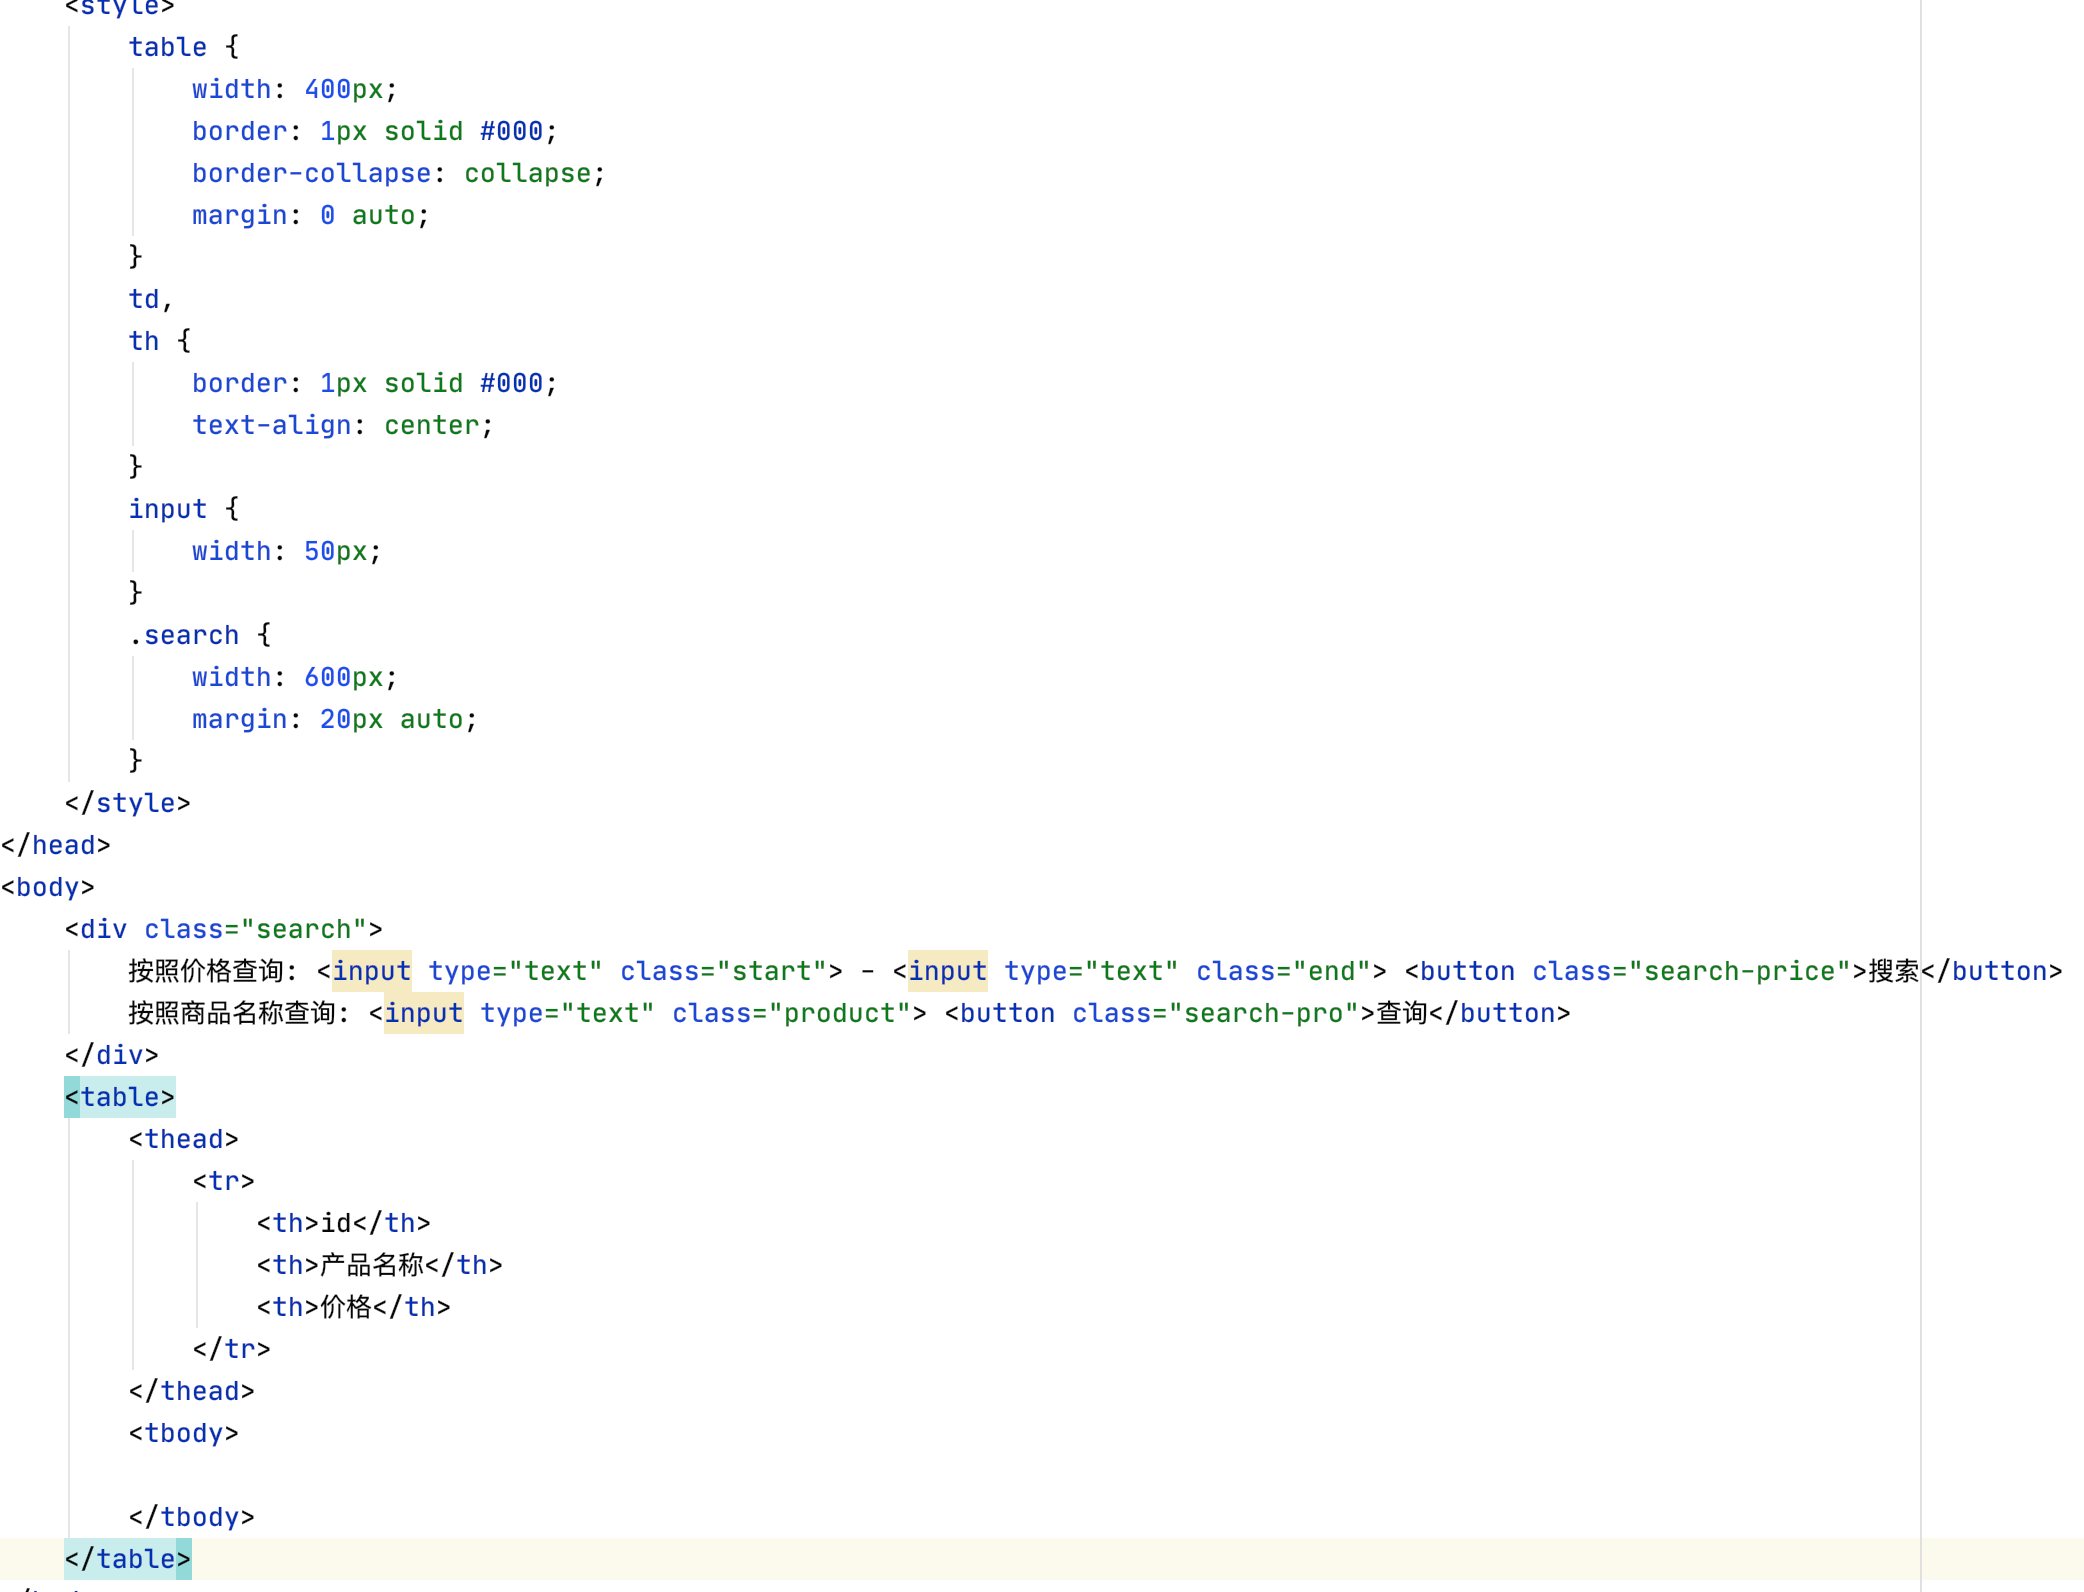Click the 'text-align: center;' declaration

(x=343, y=425)
